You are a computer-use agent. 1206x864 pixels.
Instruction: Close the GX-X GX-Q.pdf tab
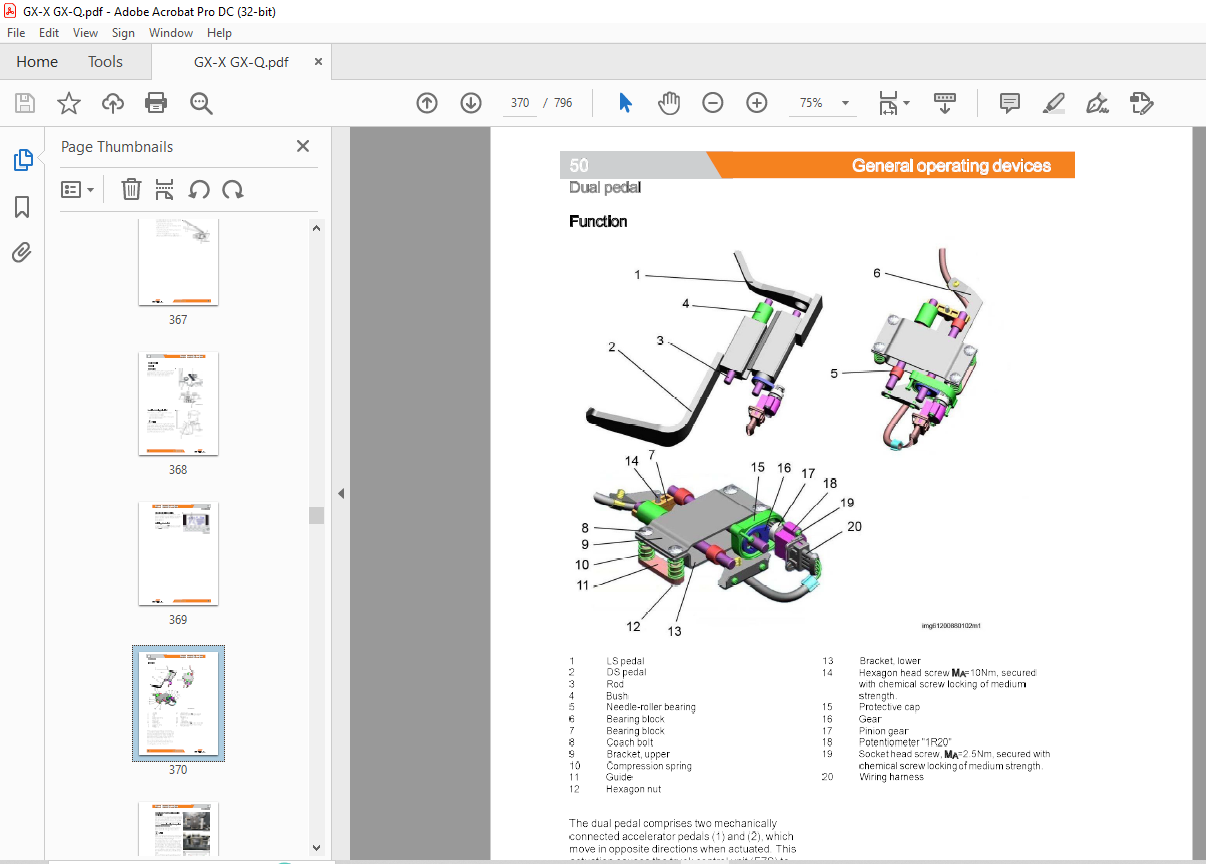(318, 62)
